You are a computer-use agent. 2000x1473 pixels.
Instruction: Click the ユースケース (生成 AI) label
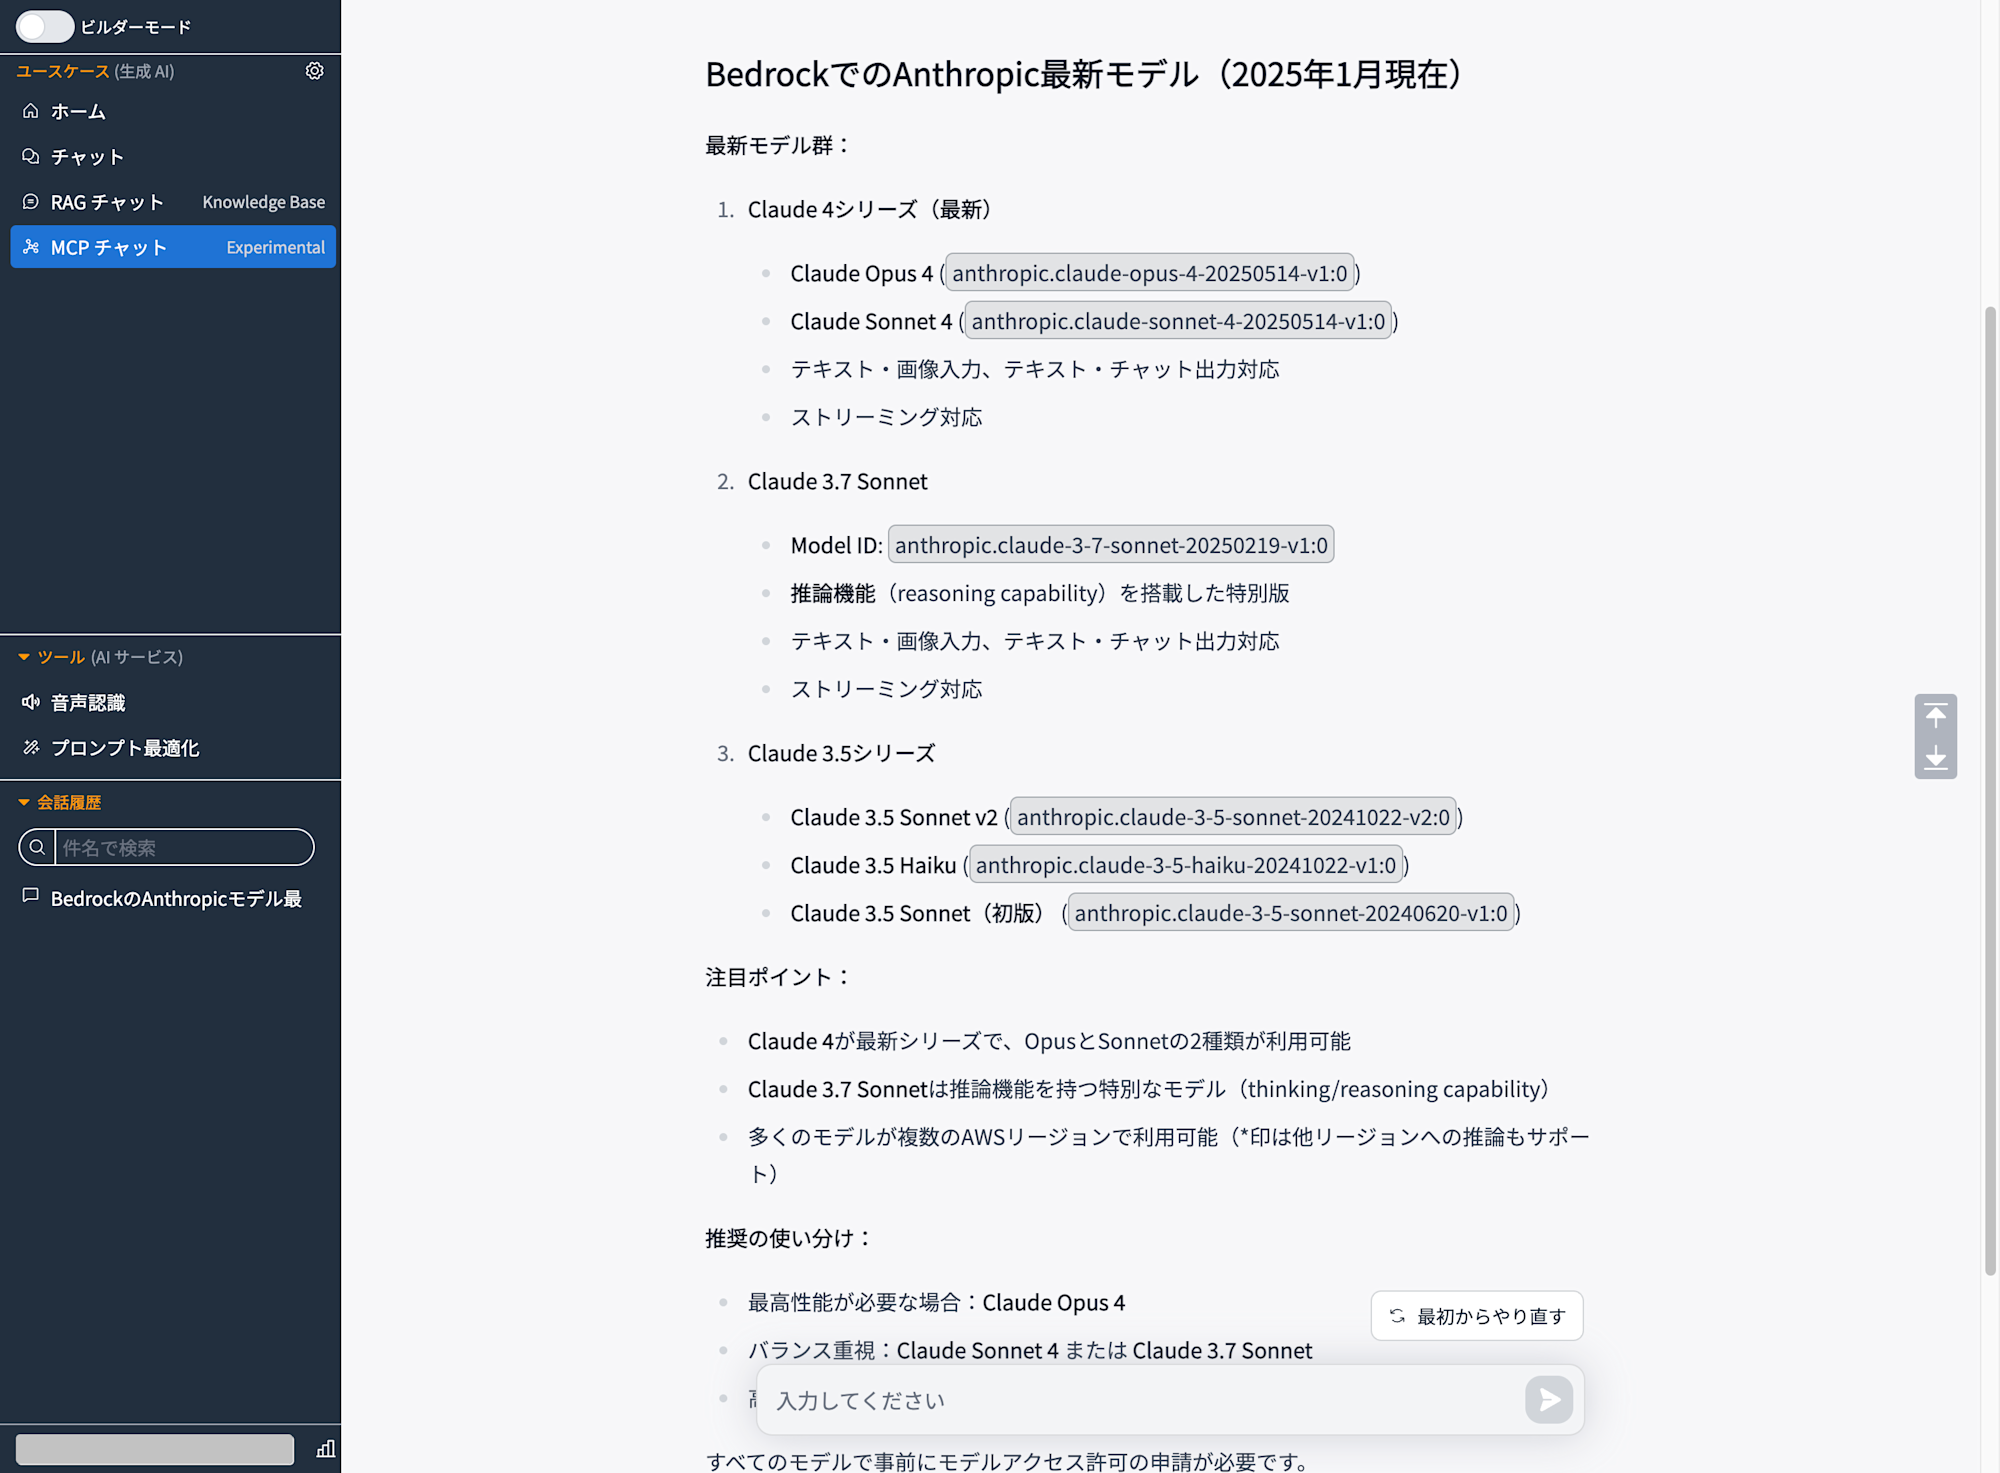[95, 71]
